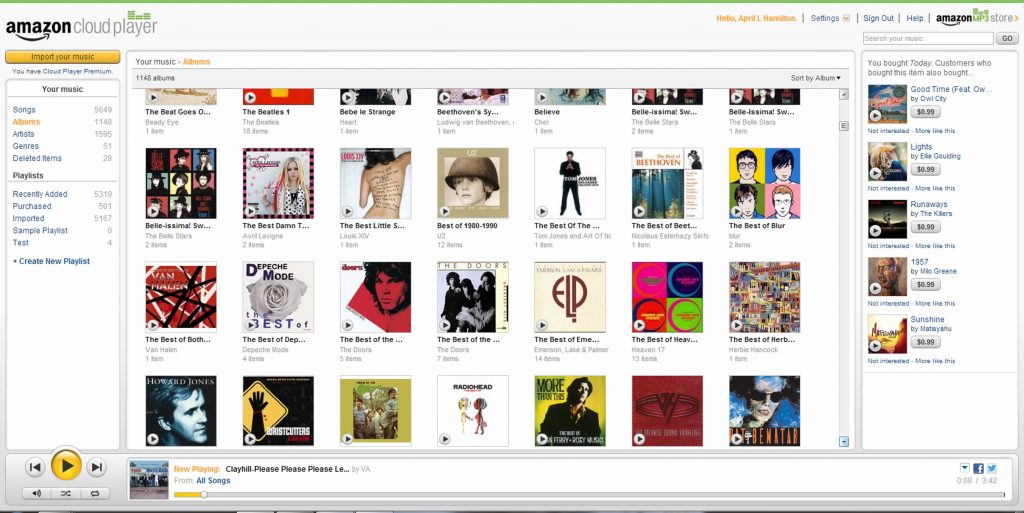
Task: Skip to the next track
Action: pyautogui.click(x=97, y=467)
